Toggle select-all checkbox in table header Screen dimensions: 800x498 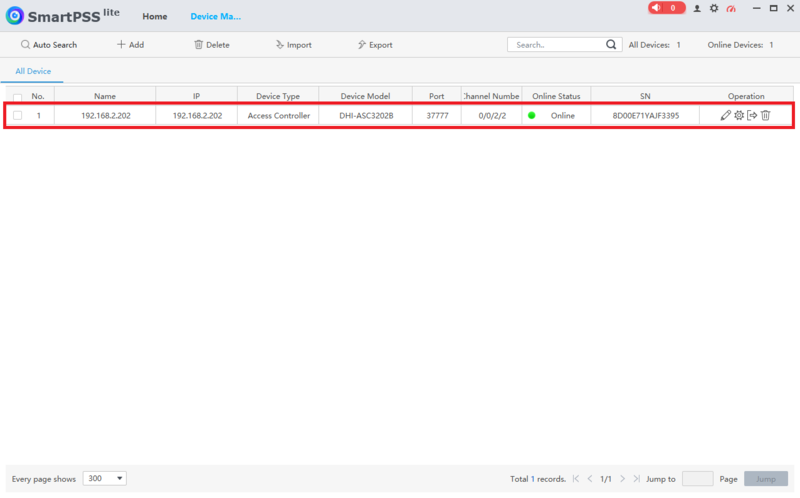click(17, 96)
